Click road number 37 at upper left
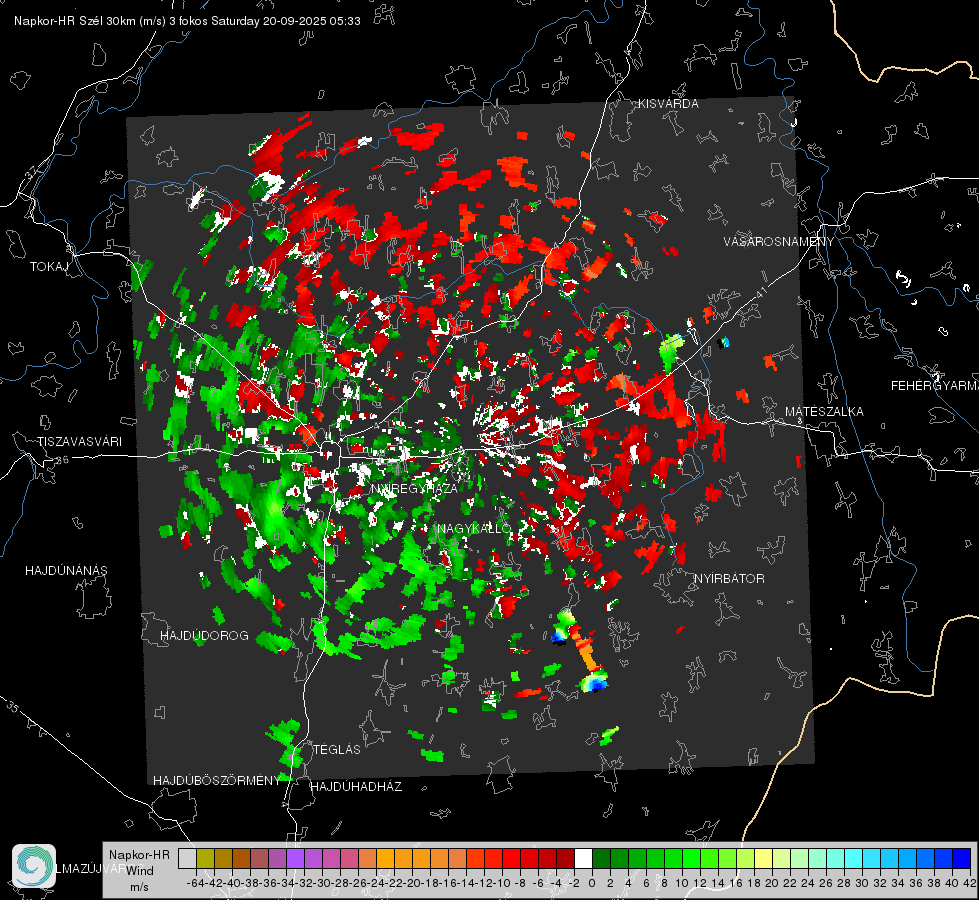 32,172
